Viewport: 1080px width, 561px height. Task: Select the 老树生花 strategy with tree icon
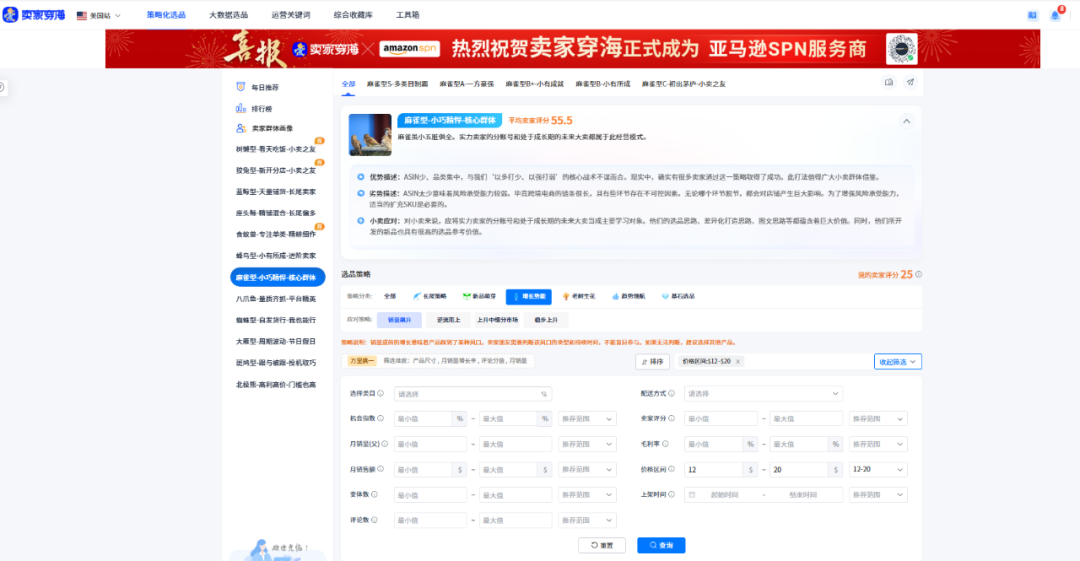click(579, 296)
